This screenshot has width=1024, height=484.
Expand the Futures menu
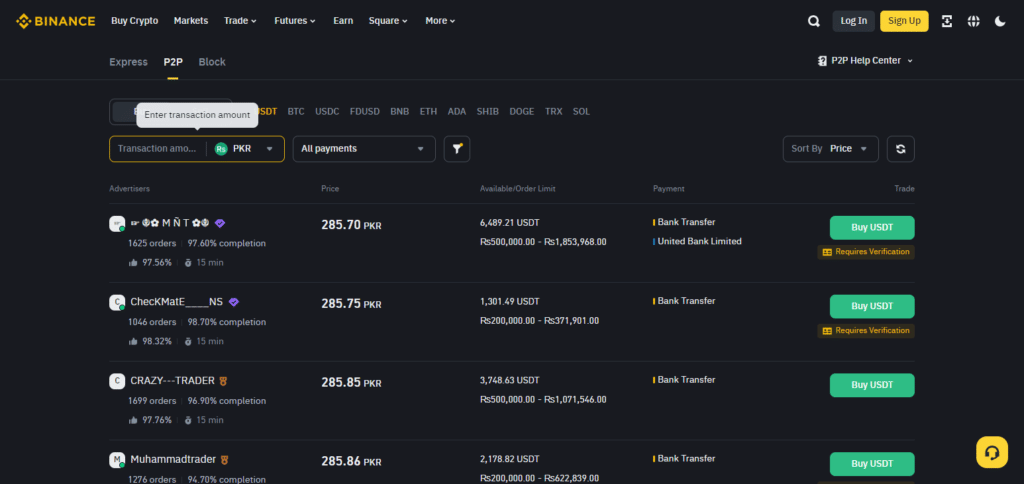pyautogui.click(x=295, y=21)
